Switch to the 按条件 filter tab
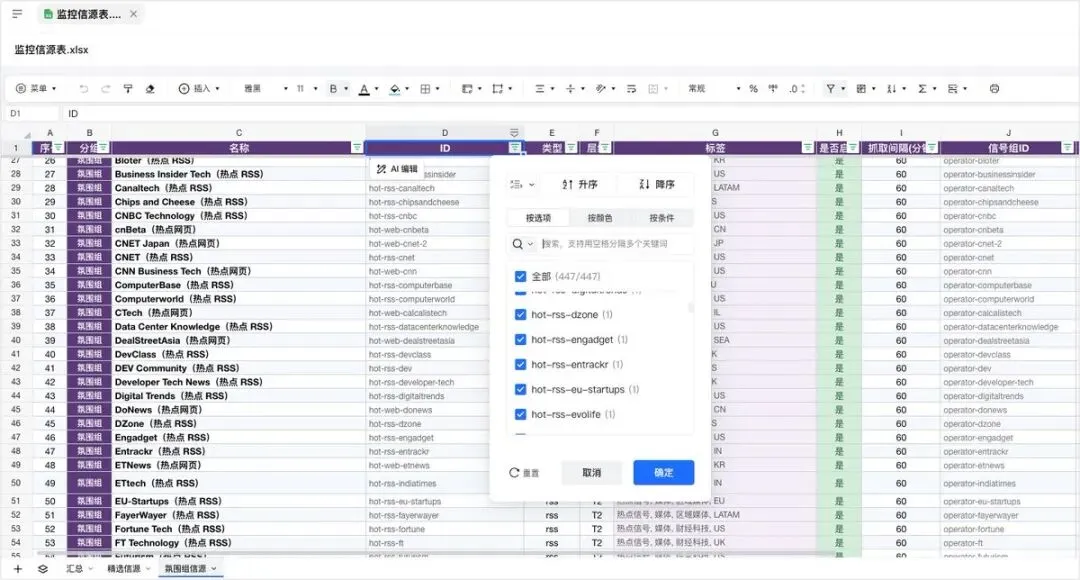The image size is (1080, 580). [x=661, y=218]
